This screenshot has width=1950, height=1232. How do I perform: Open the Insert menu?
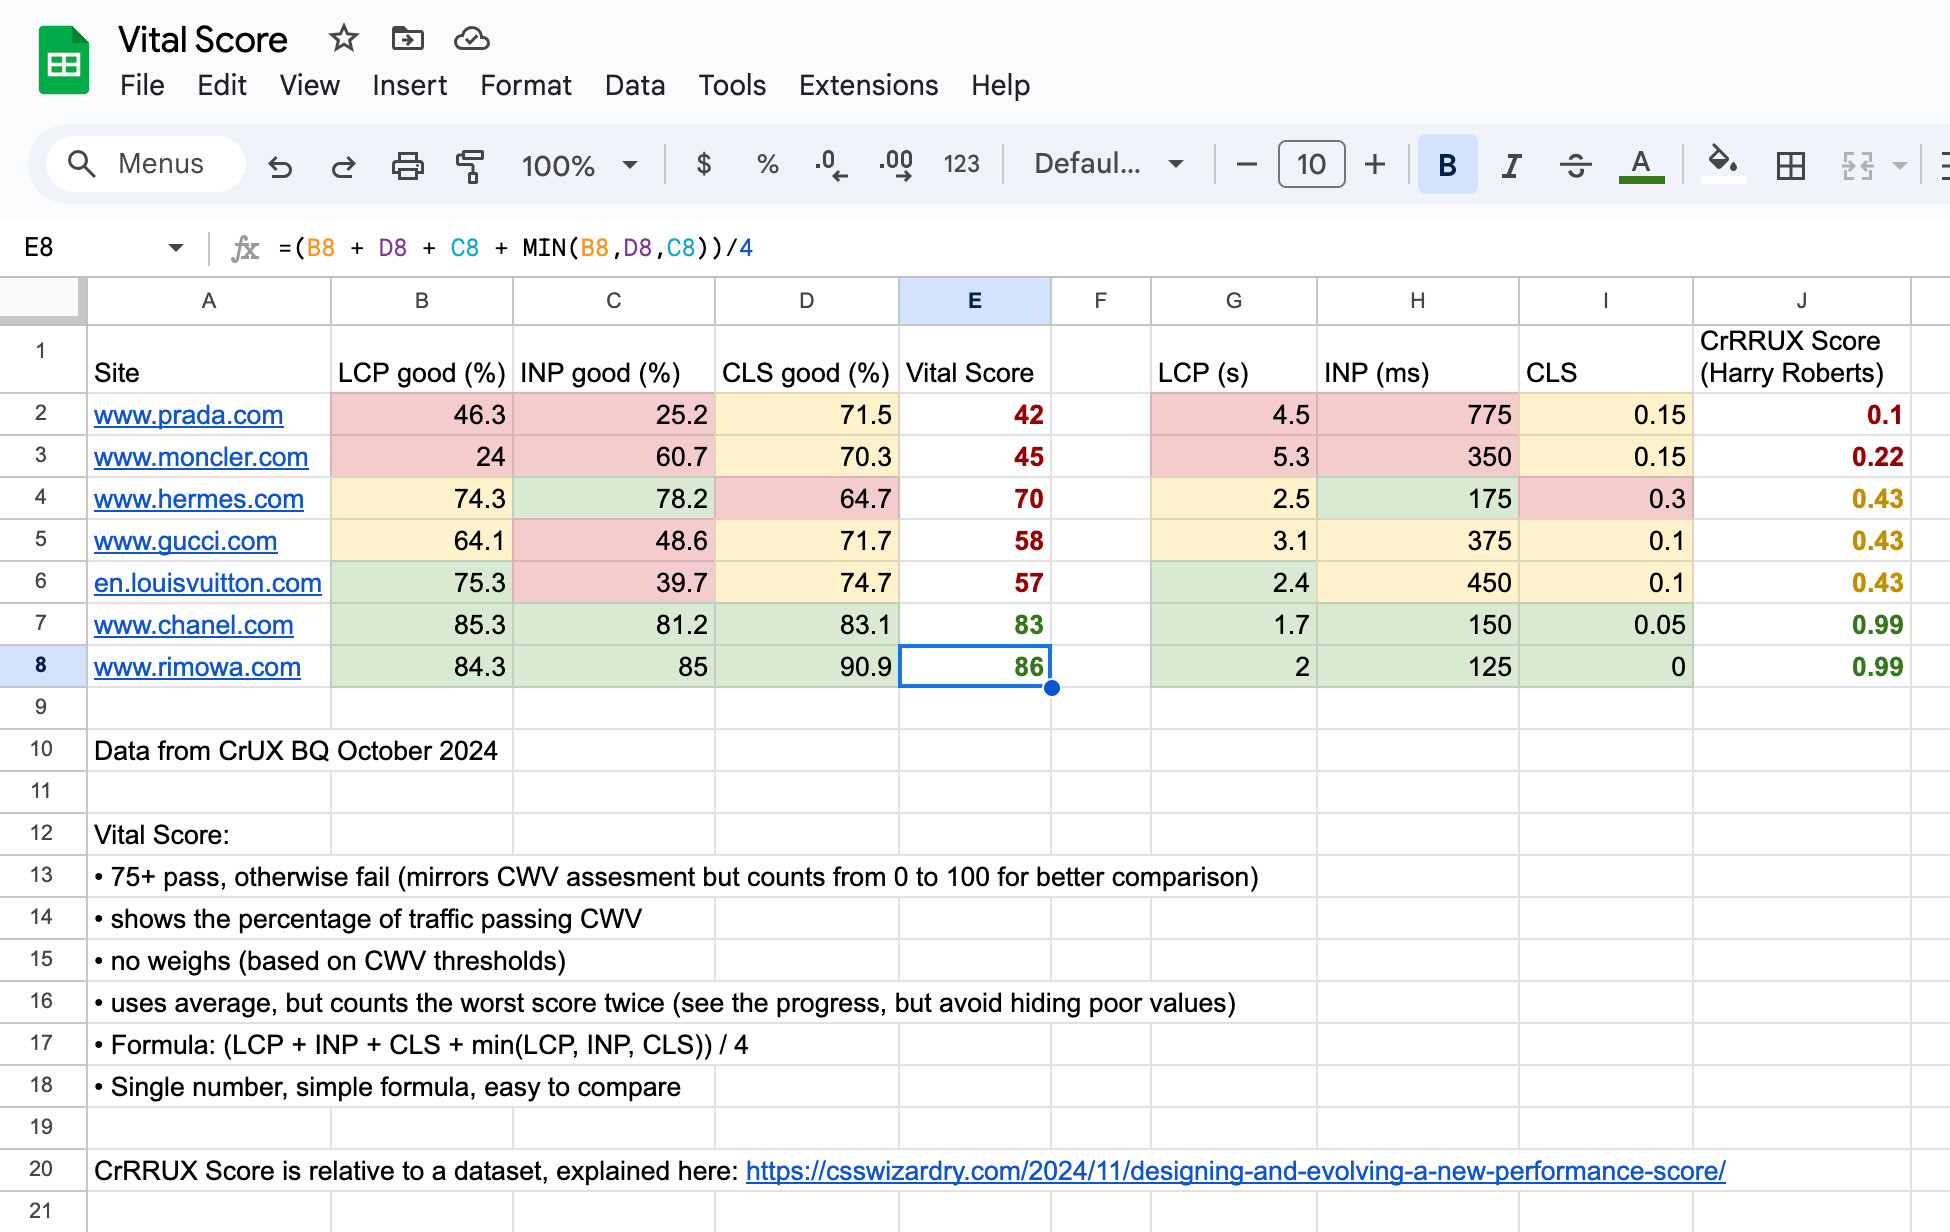(x=410, y=86)
